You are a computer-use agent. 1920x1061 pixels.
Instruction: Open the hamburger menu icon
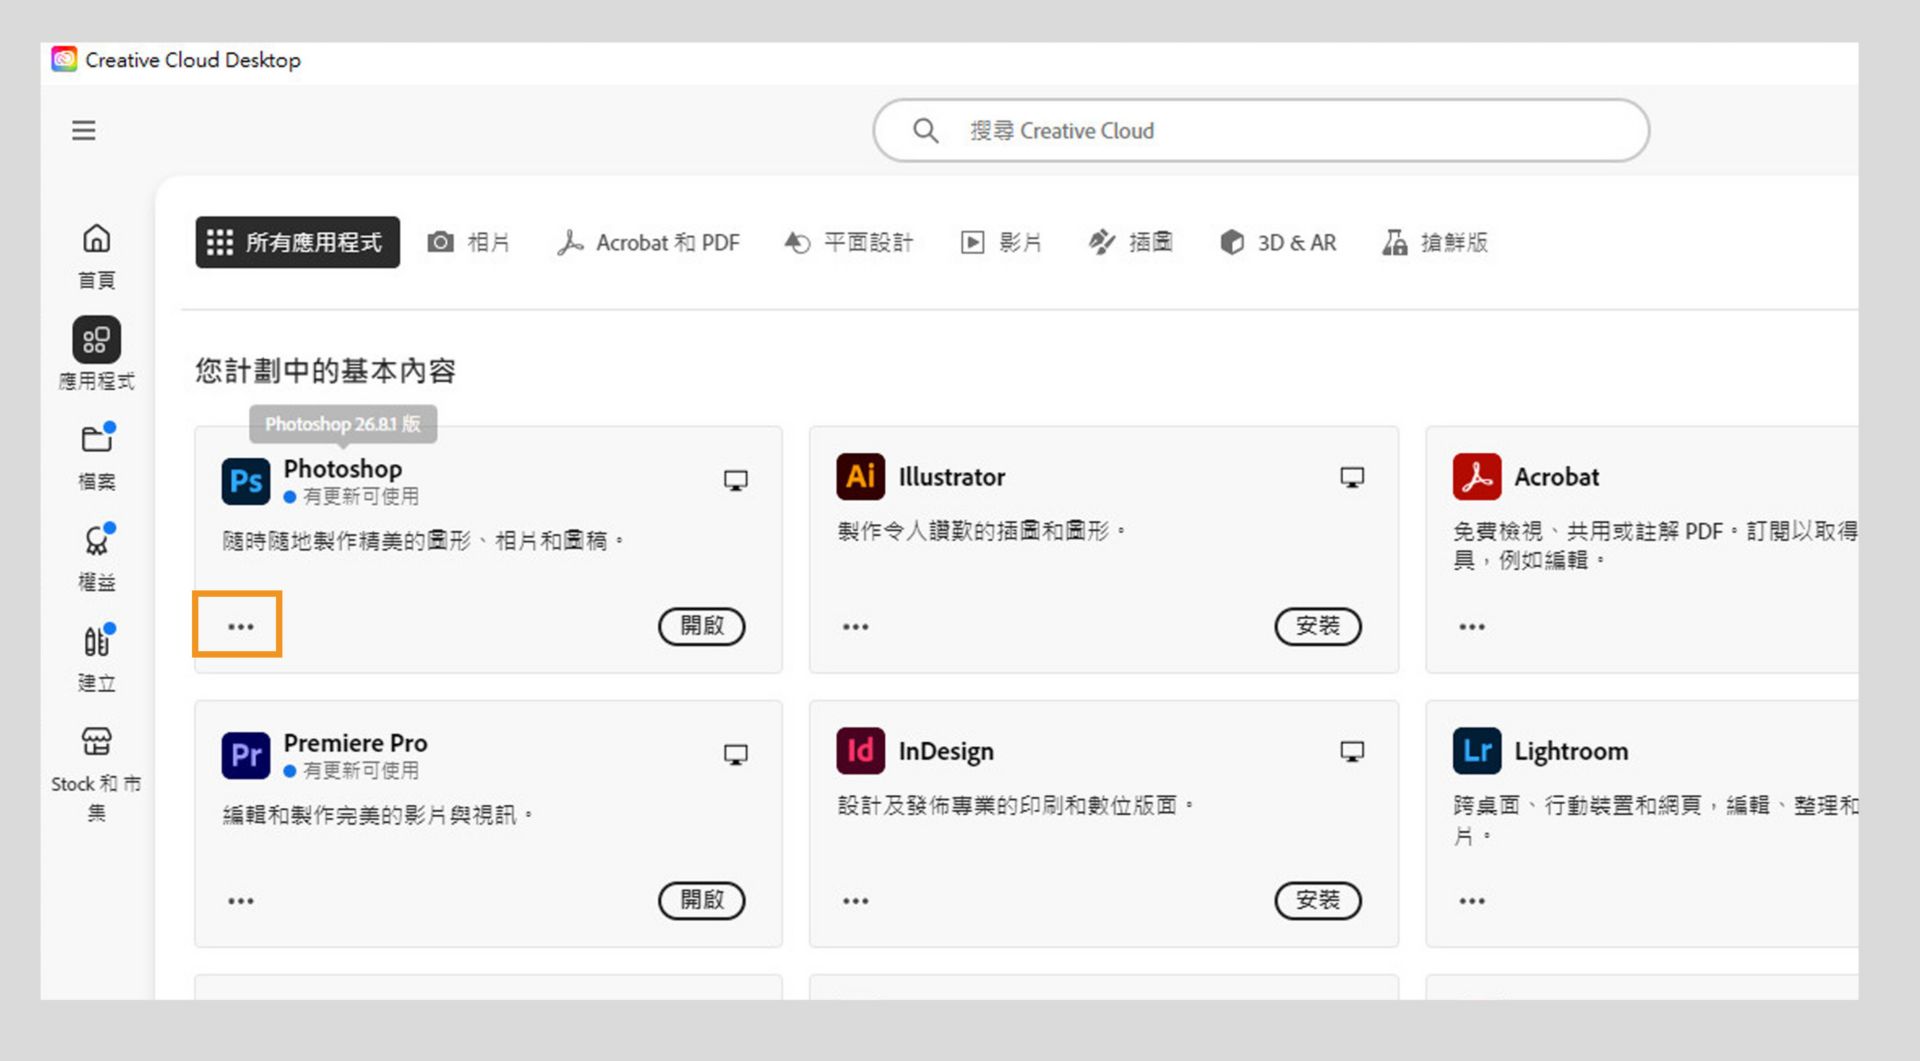coord(84,130)
